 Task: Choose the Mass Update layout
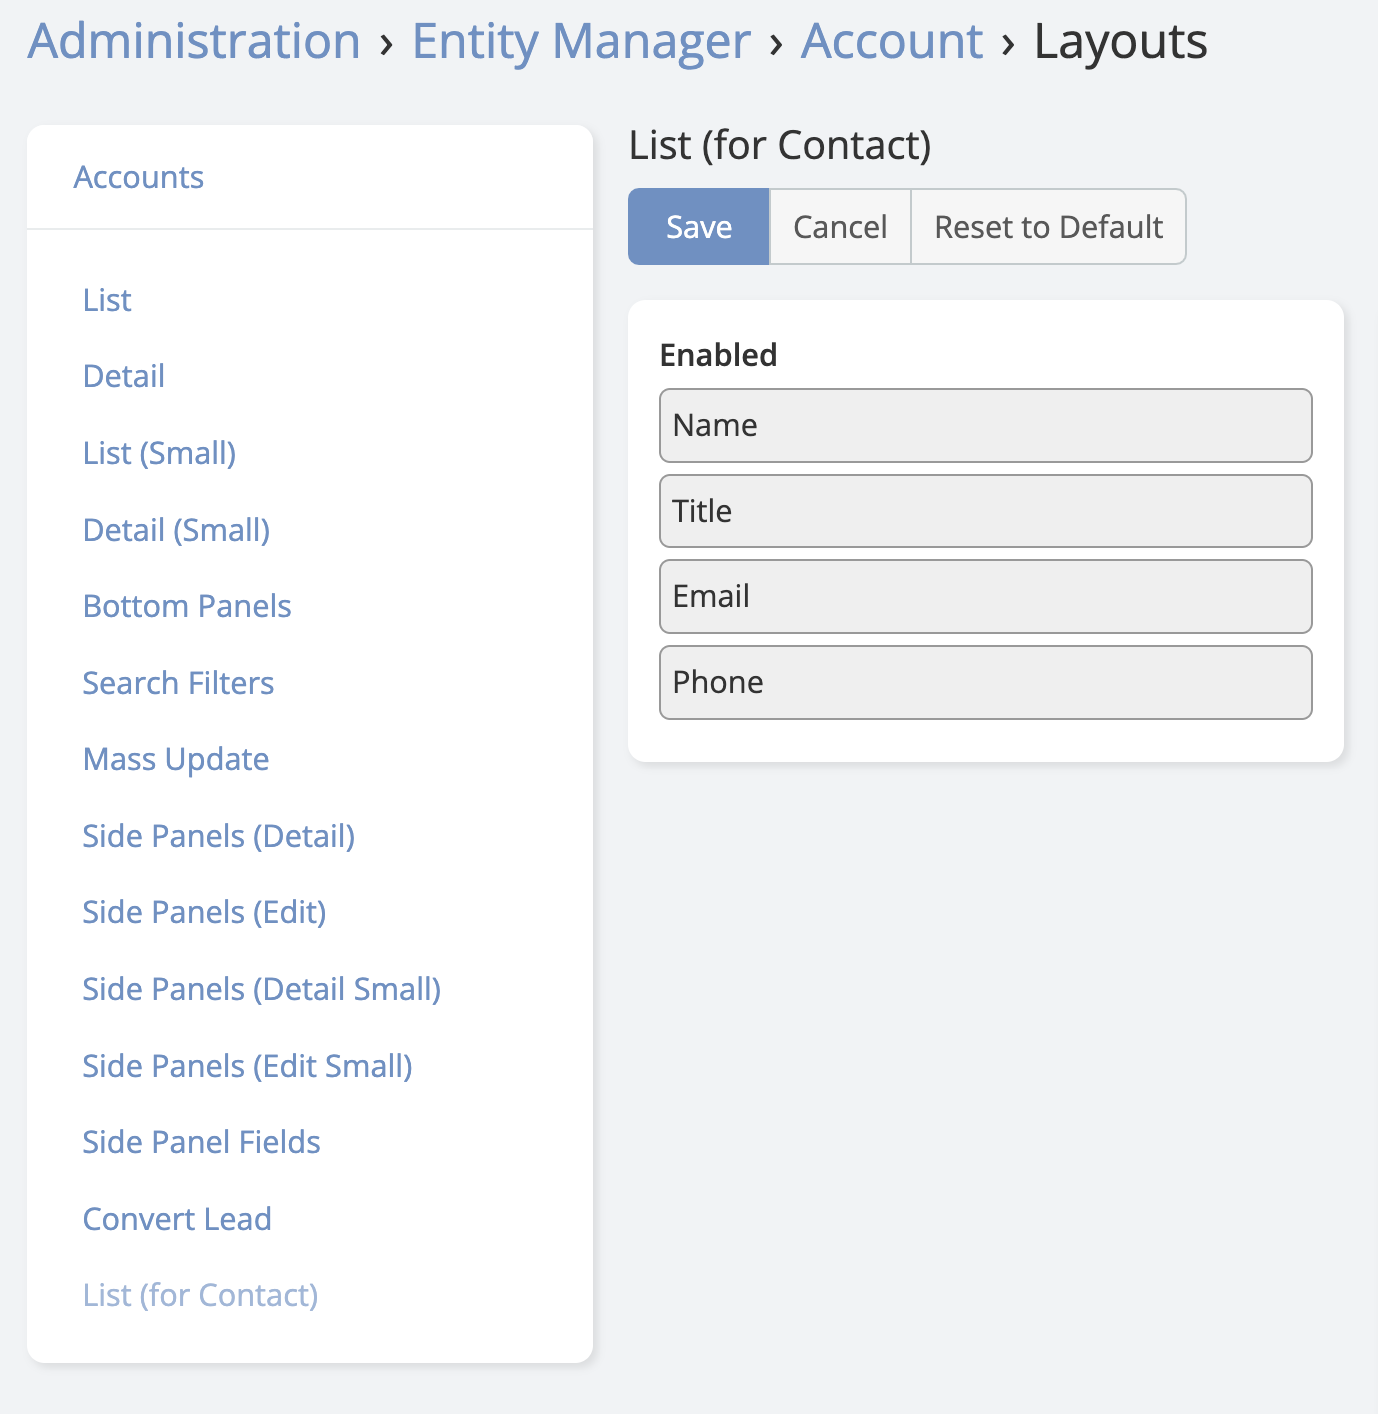coord(176,759)
